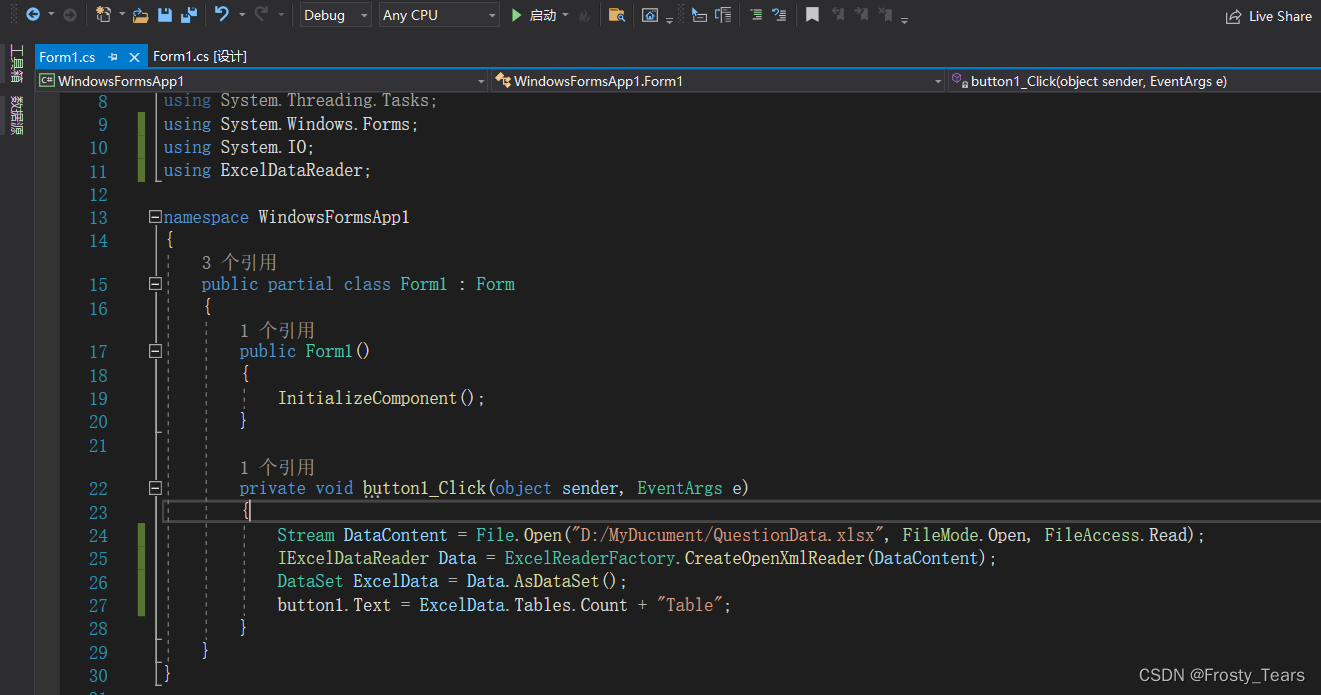Click the Undo icon

point(222,14)
